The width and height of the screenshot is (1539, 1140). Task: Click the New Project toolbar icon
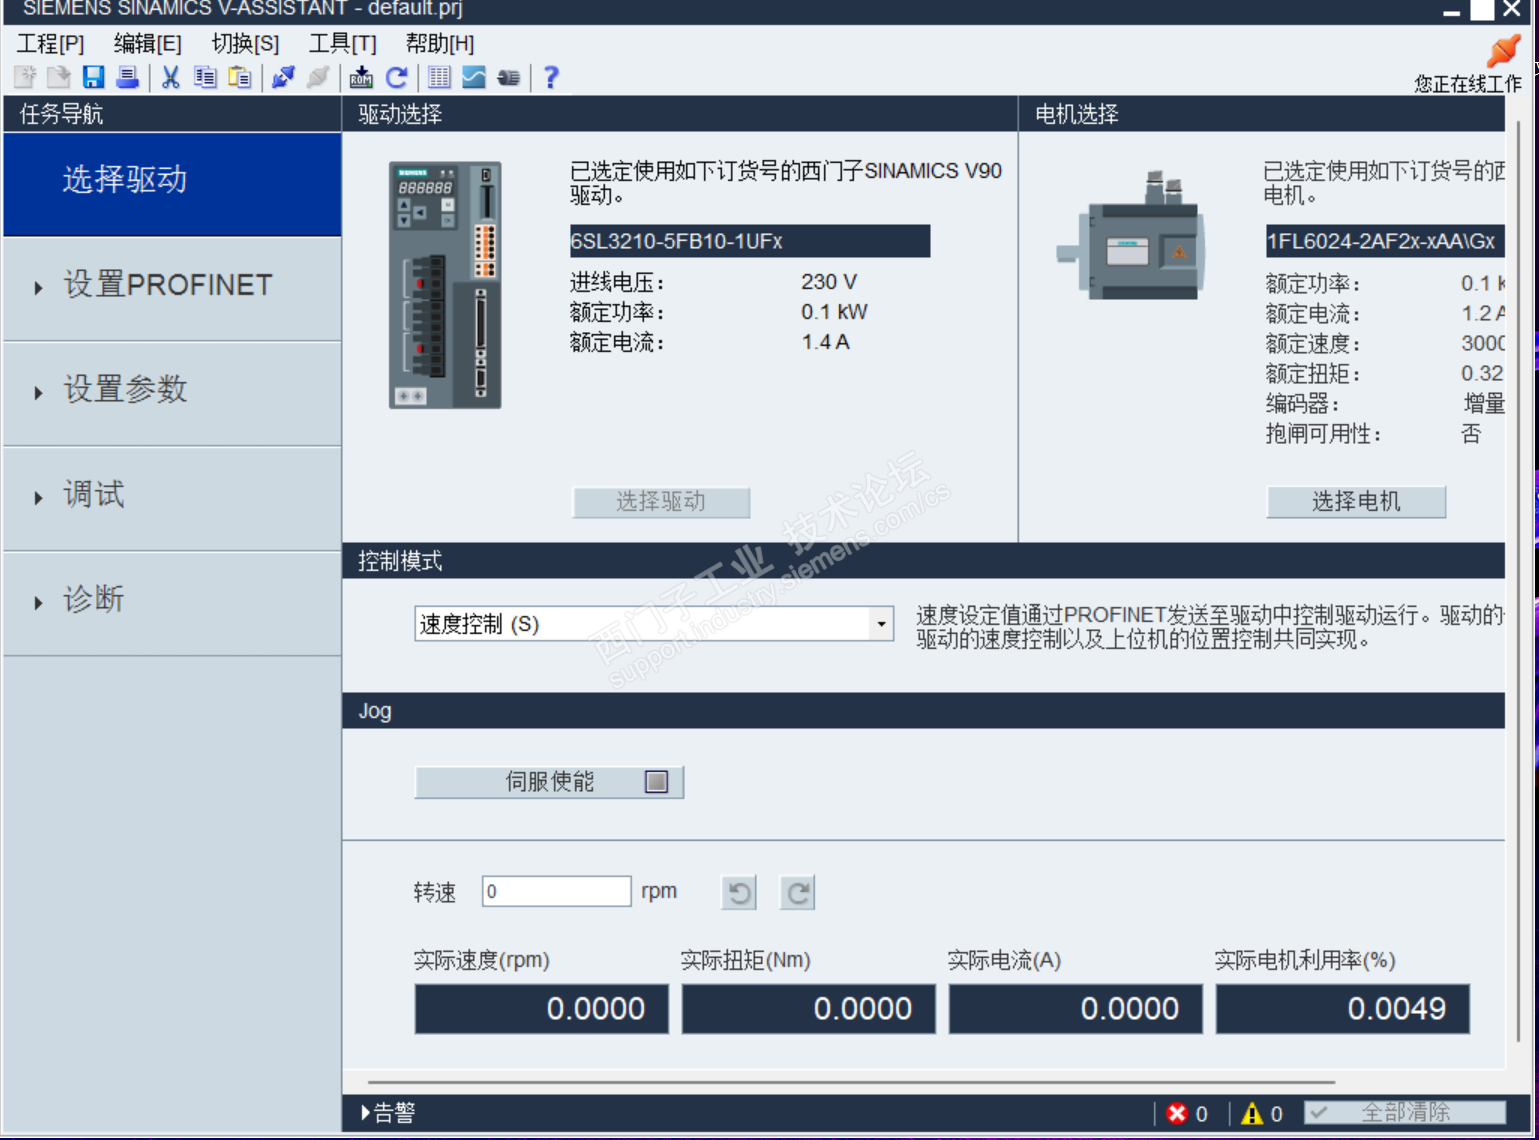tap(25, 77)
